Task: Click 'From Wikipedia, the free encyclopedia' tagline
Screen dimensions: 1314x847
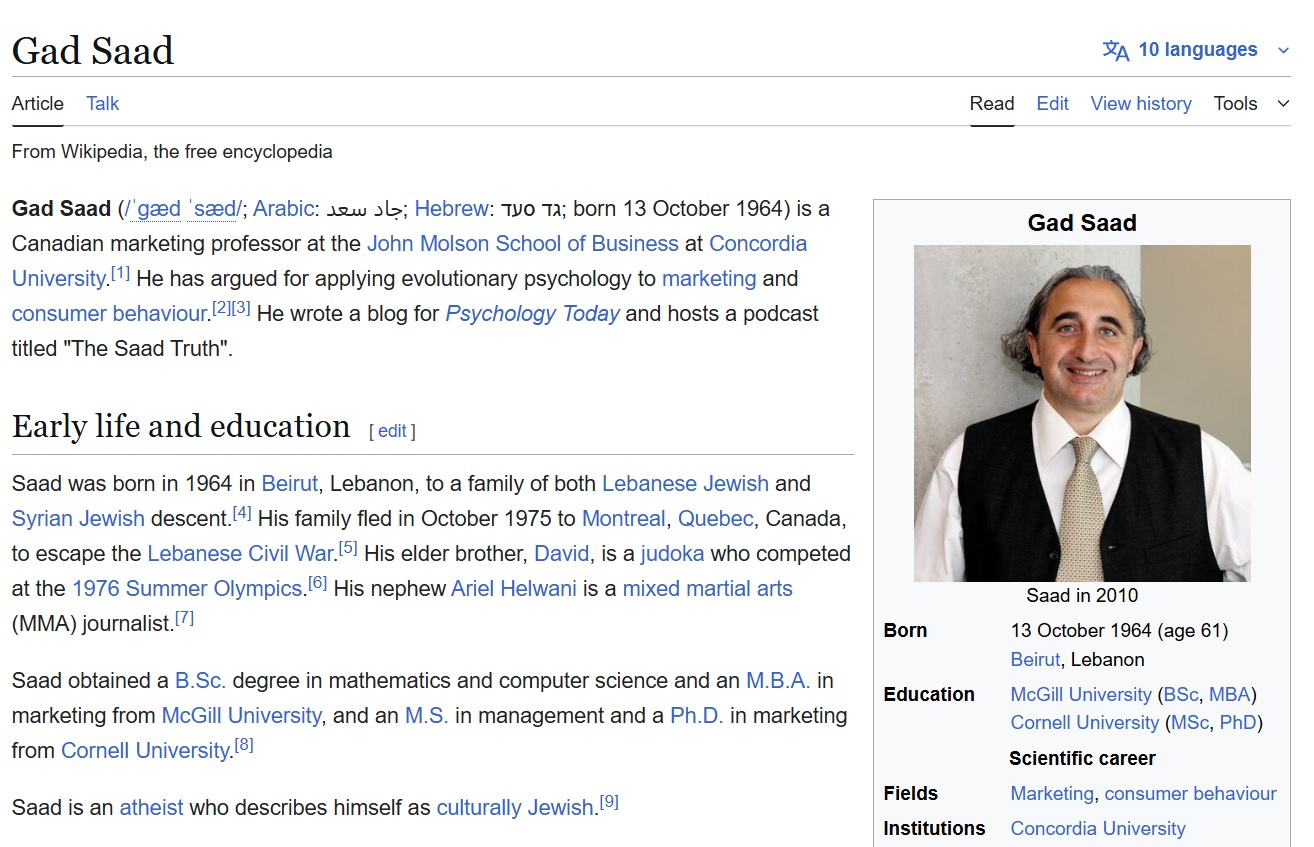Action: click(172, 152)
